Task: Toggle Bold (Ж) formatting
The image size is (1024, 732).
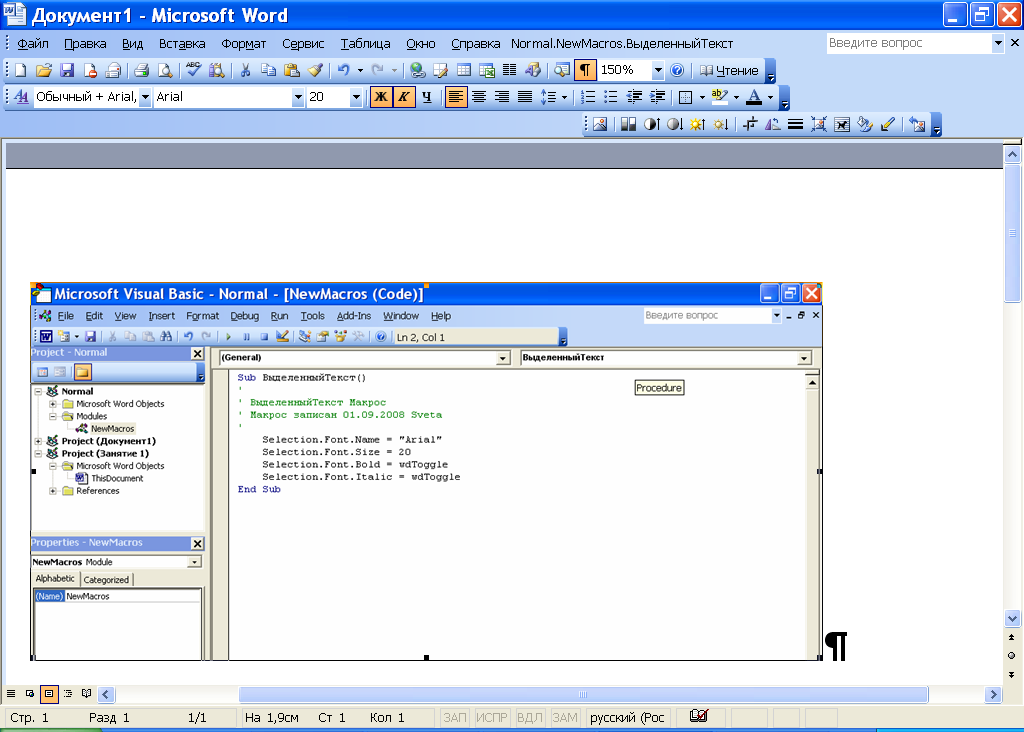Action: pos(381,97)
